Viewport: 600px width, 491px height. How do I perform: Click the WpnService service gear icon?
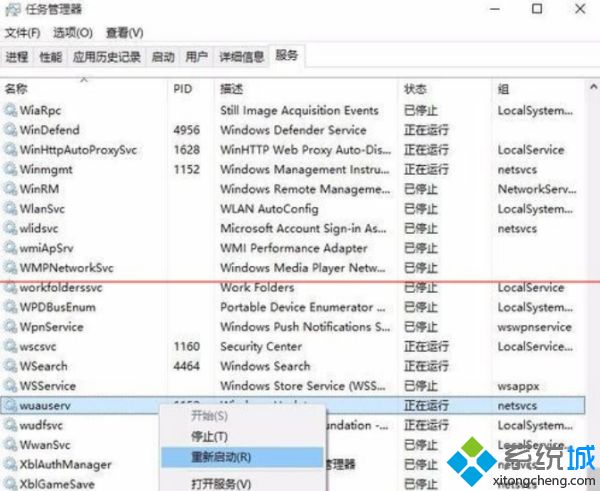10,327
